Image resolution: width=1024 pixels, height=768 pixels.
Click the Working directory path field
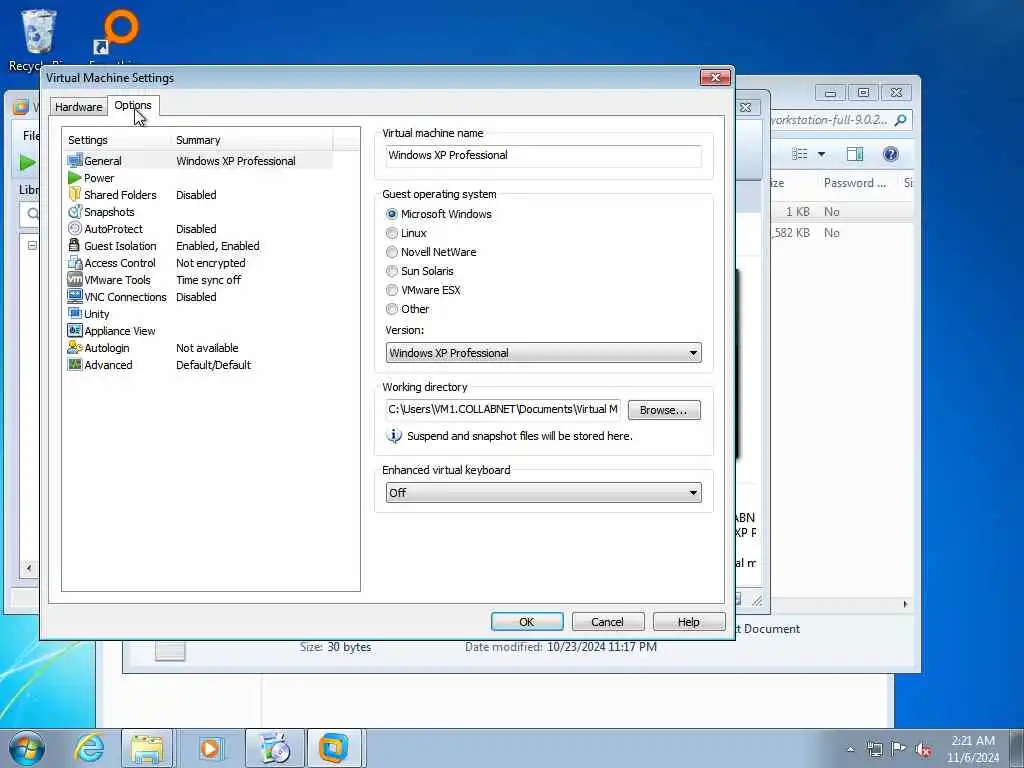click(503, 409)
